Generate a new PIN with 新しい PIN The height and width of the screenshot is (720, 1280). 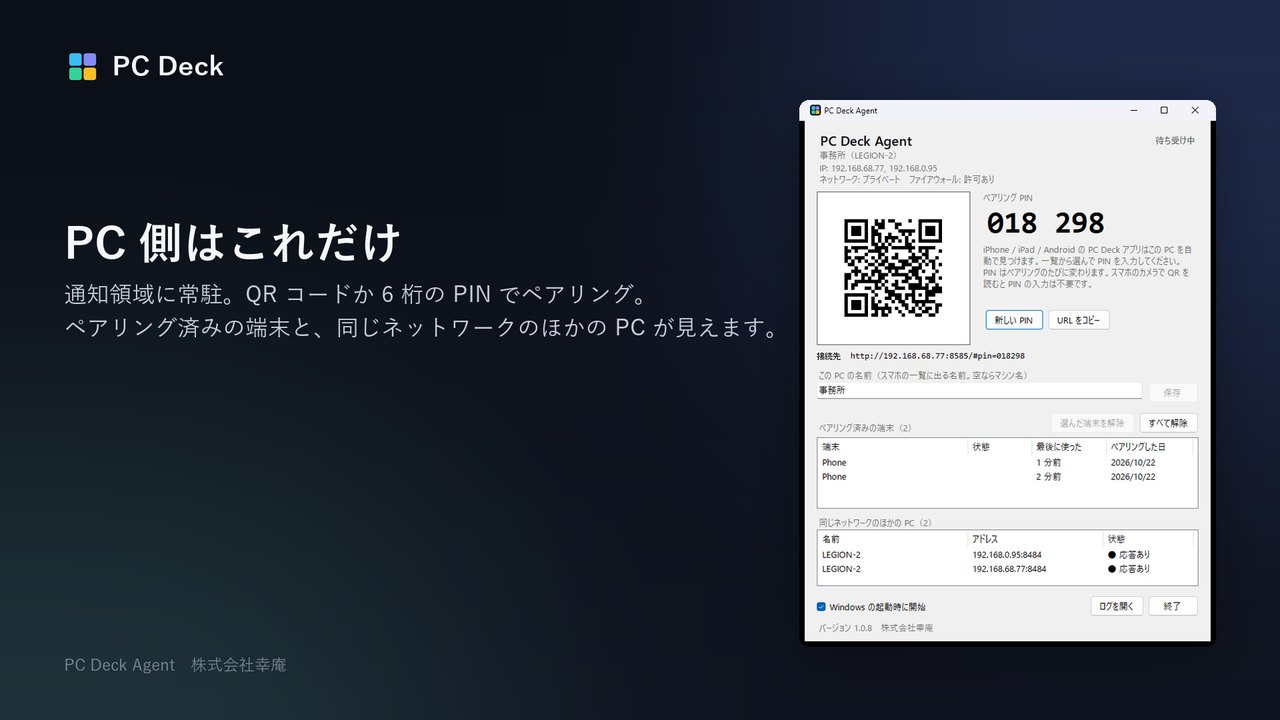coord(1014,320)
